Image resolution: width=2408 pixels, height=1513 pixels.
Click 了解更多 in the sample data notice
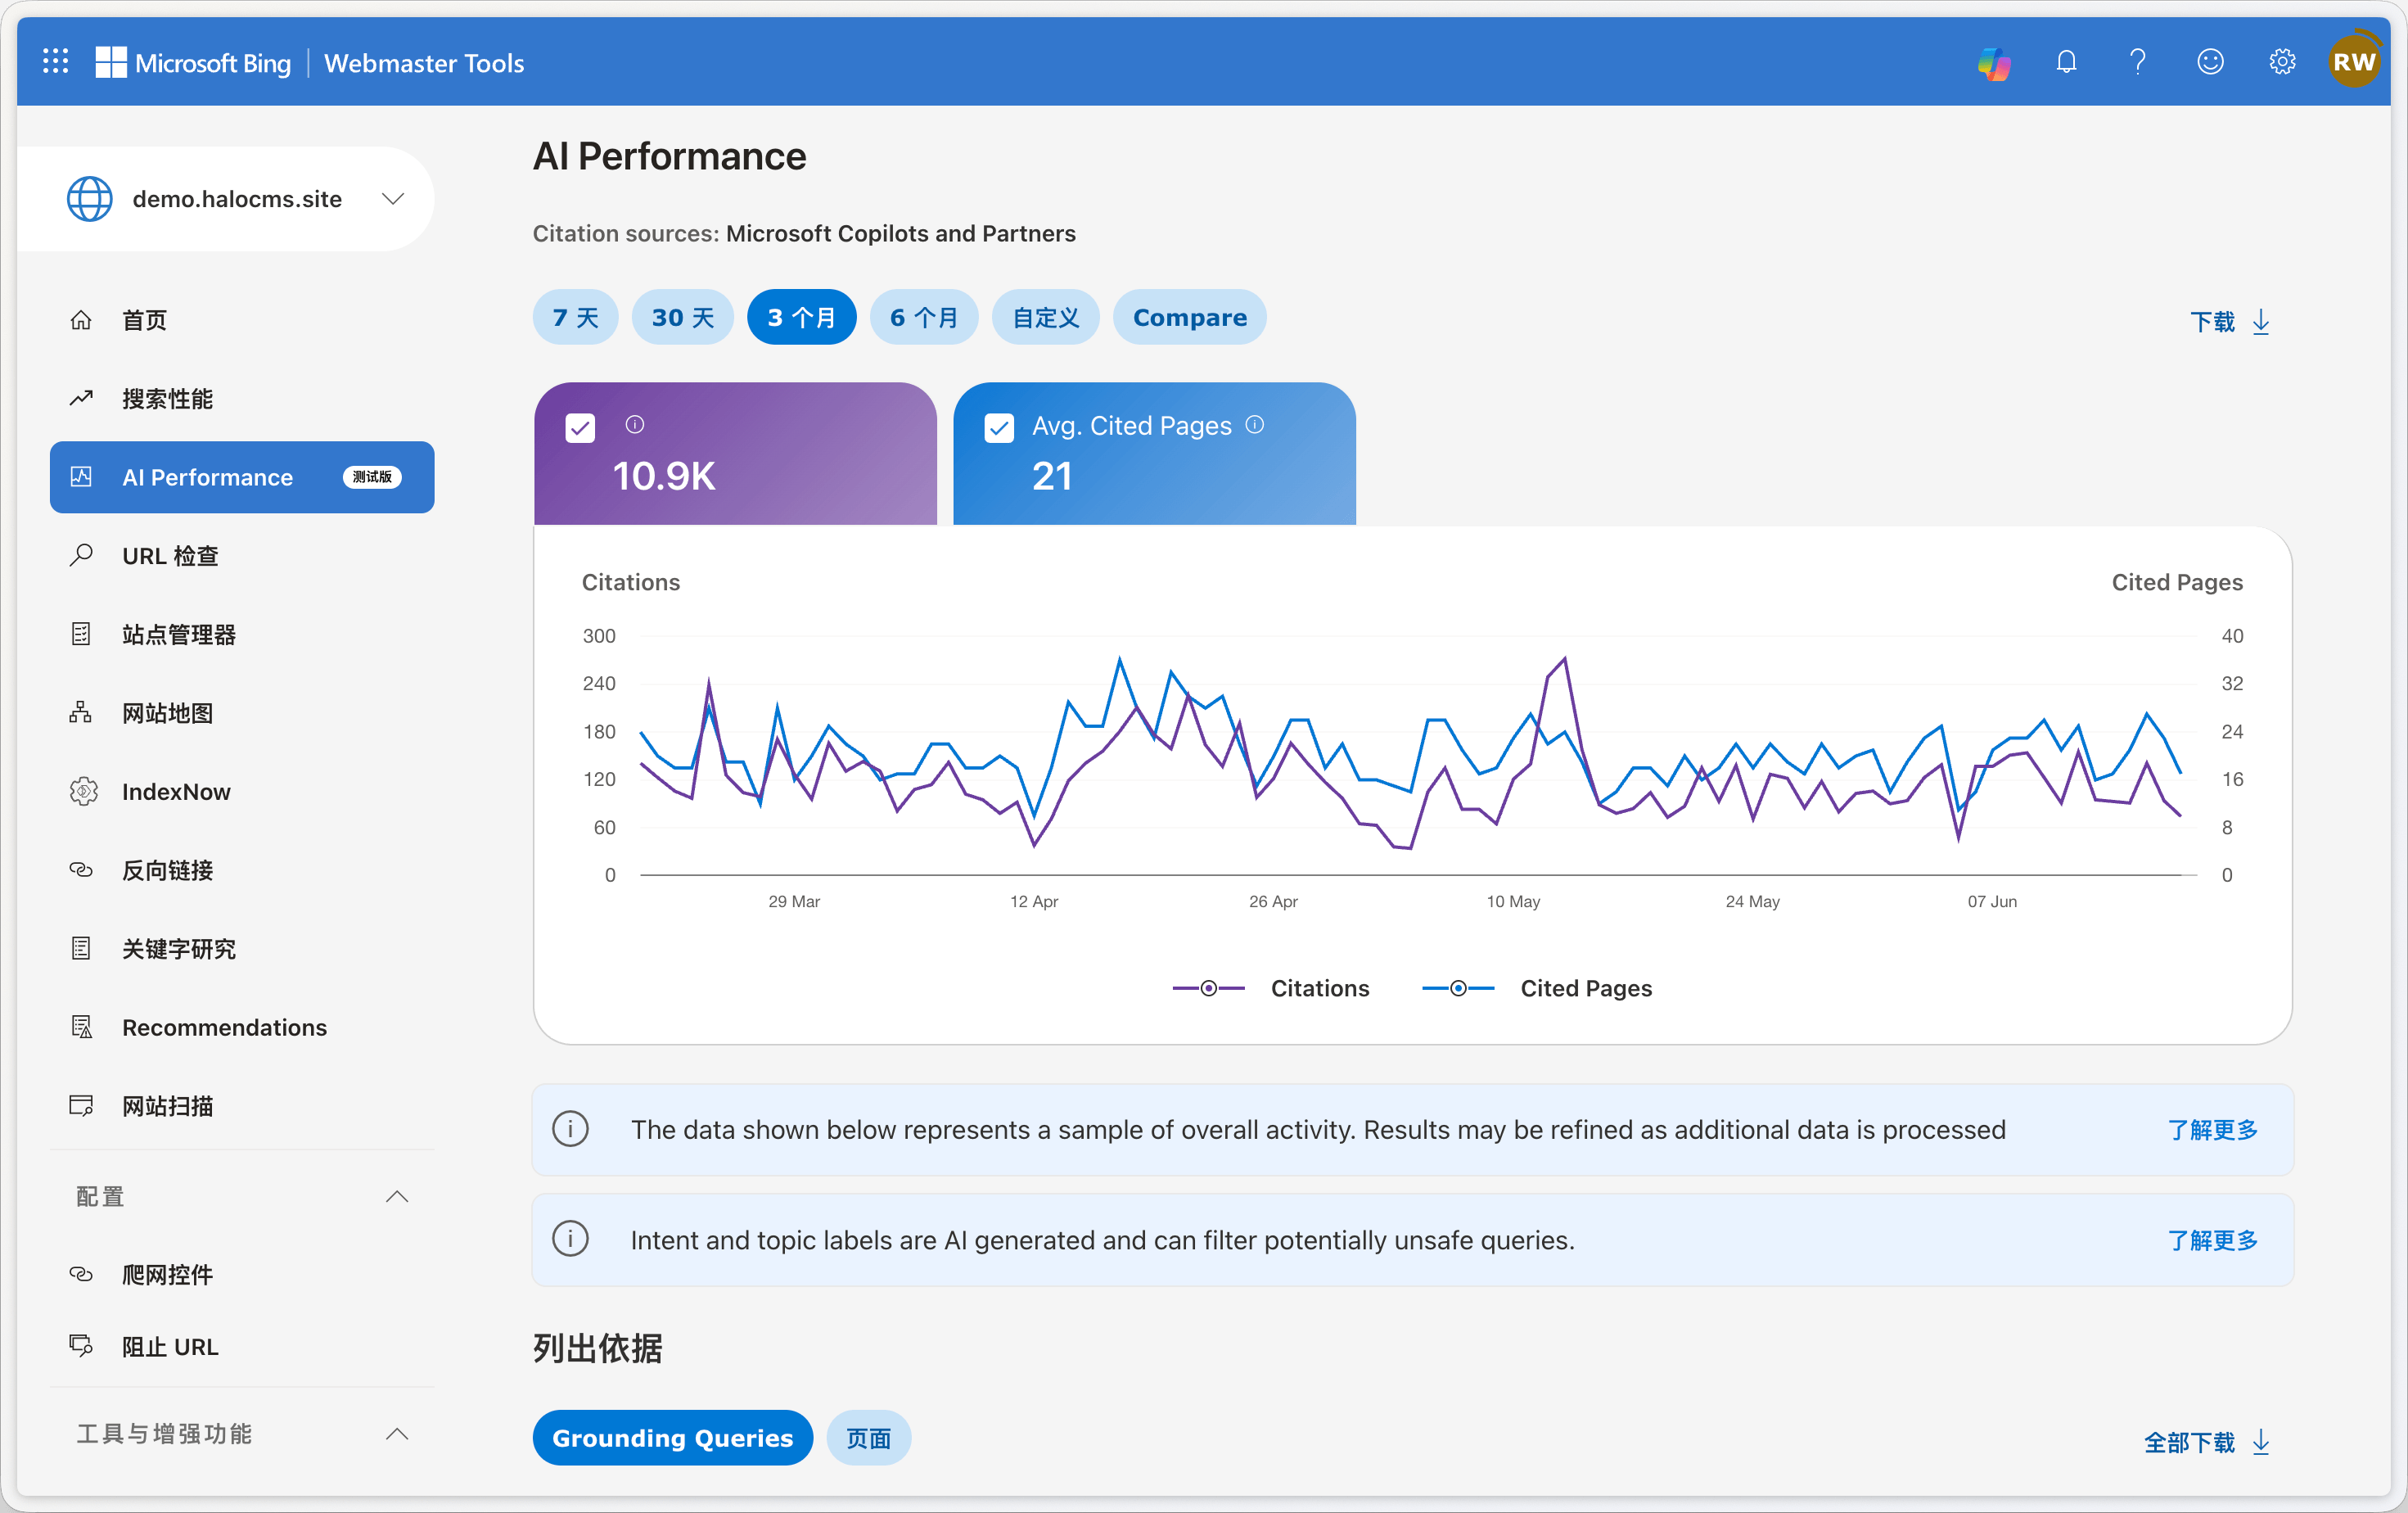(2213, 1129)
